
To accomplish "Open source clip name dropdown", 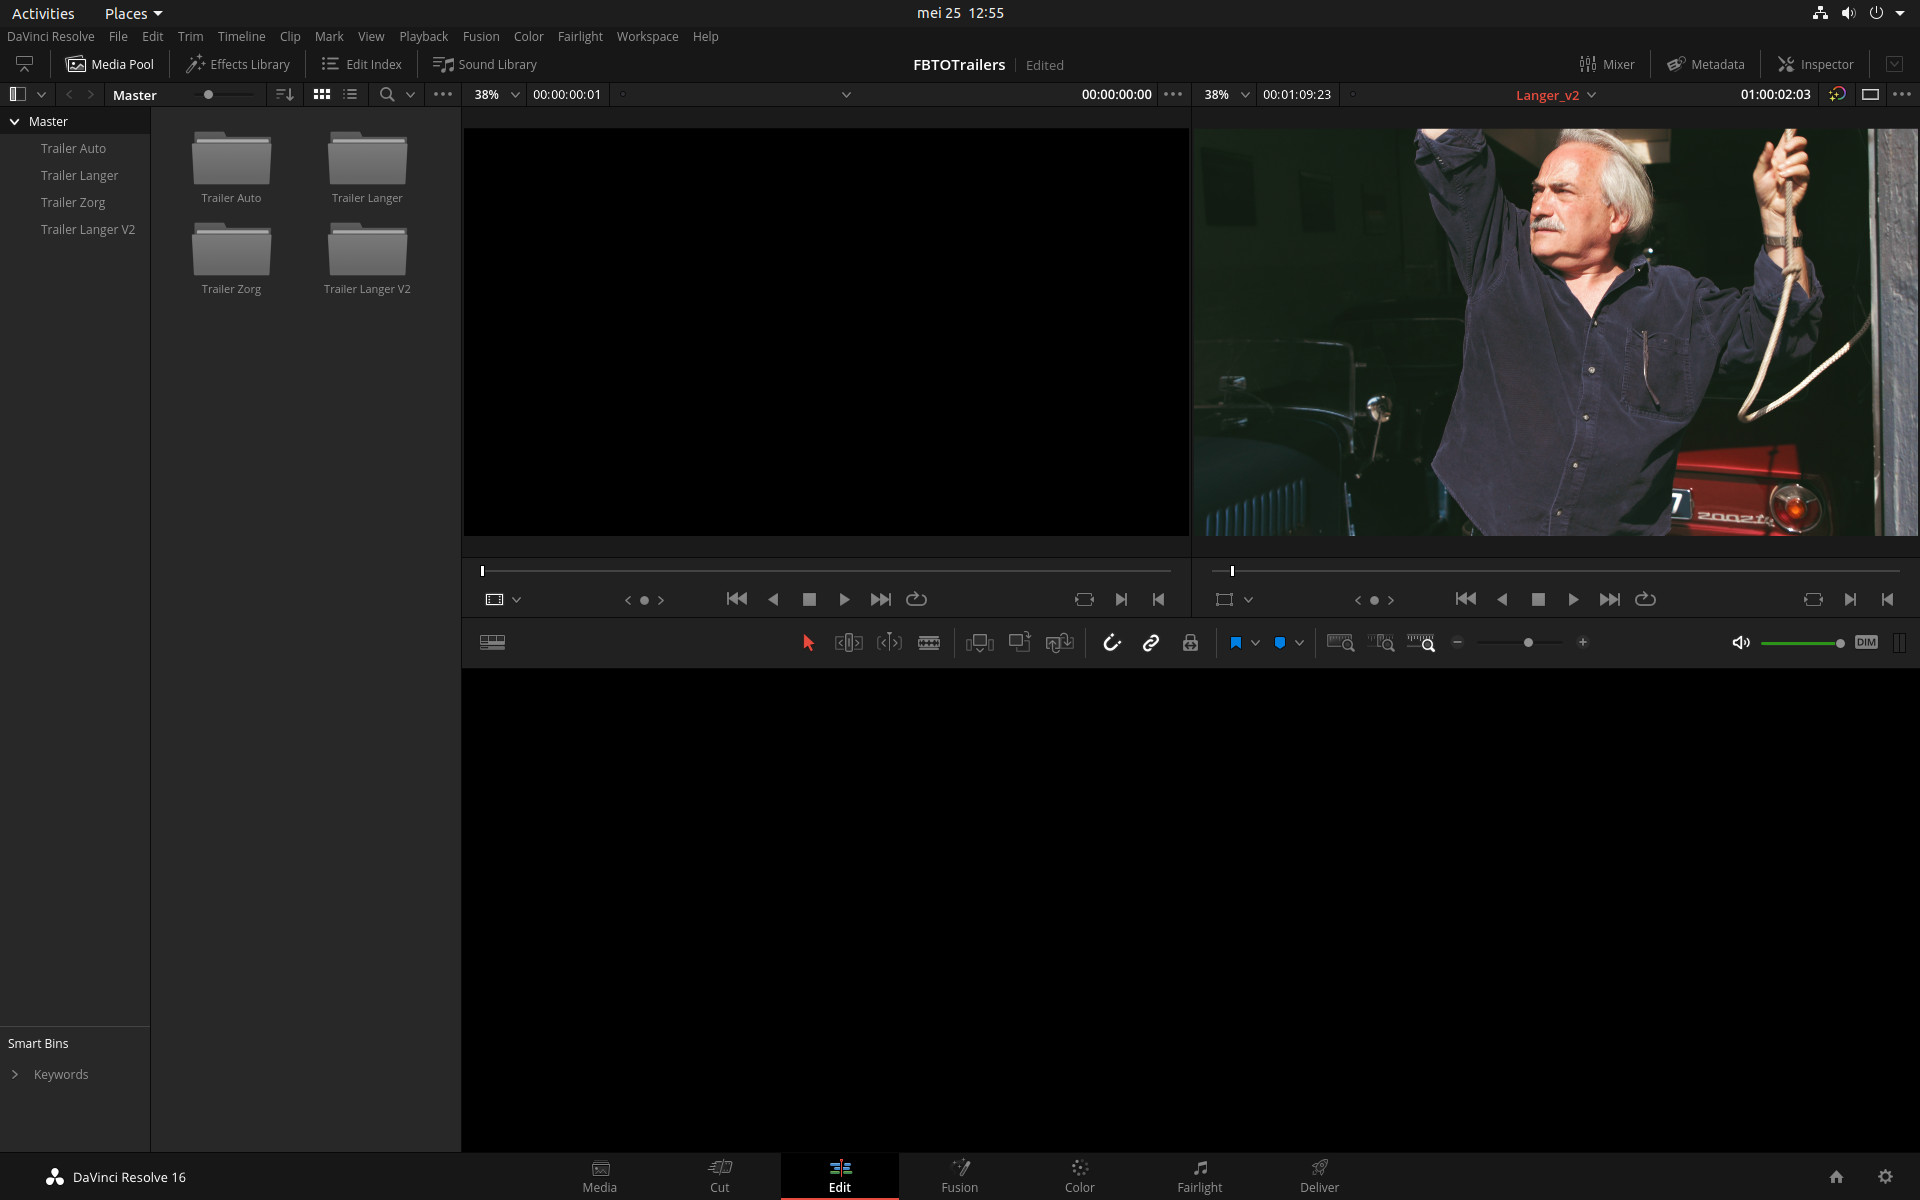I will [846, 94].
